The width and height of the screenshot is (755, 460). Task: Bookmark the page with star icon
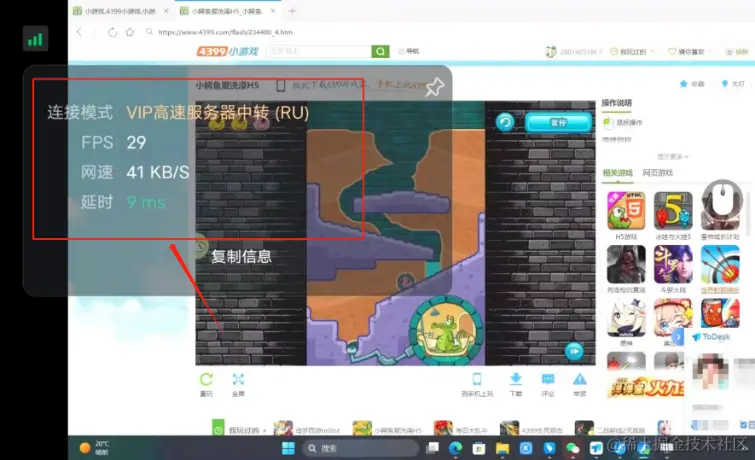click(x=130, y=32)
